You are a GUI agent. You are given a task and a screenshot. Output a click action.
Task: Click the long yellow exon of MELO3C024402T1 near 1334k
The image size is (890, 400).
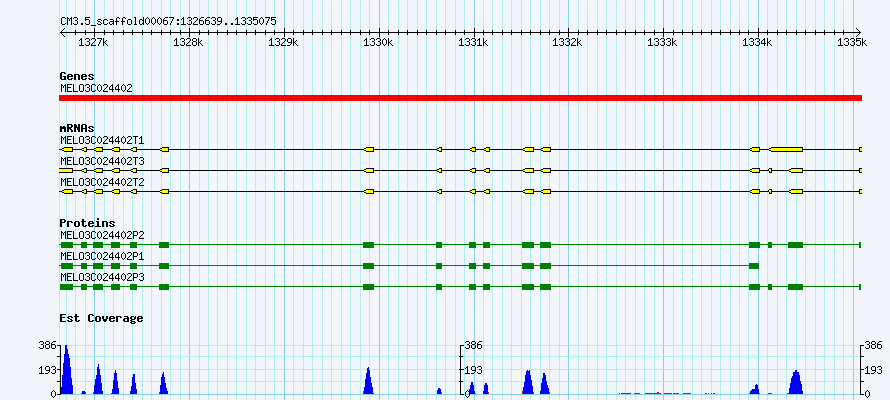click(x=786, y=149)
